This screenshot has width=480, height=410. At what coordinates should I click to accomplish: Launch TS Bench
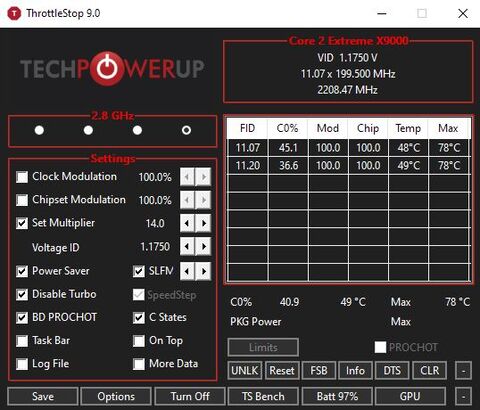[263, 396]
